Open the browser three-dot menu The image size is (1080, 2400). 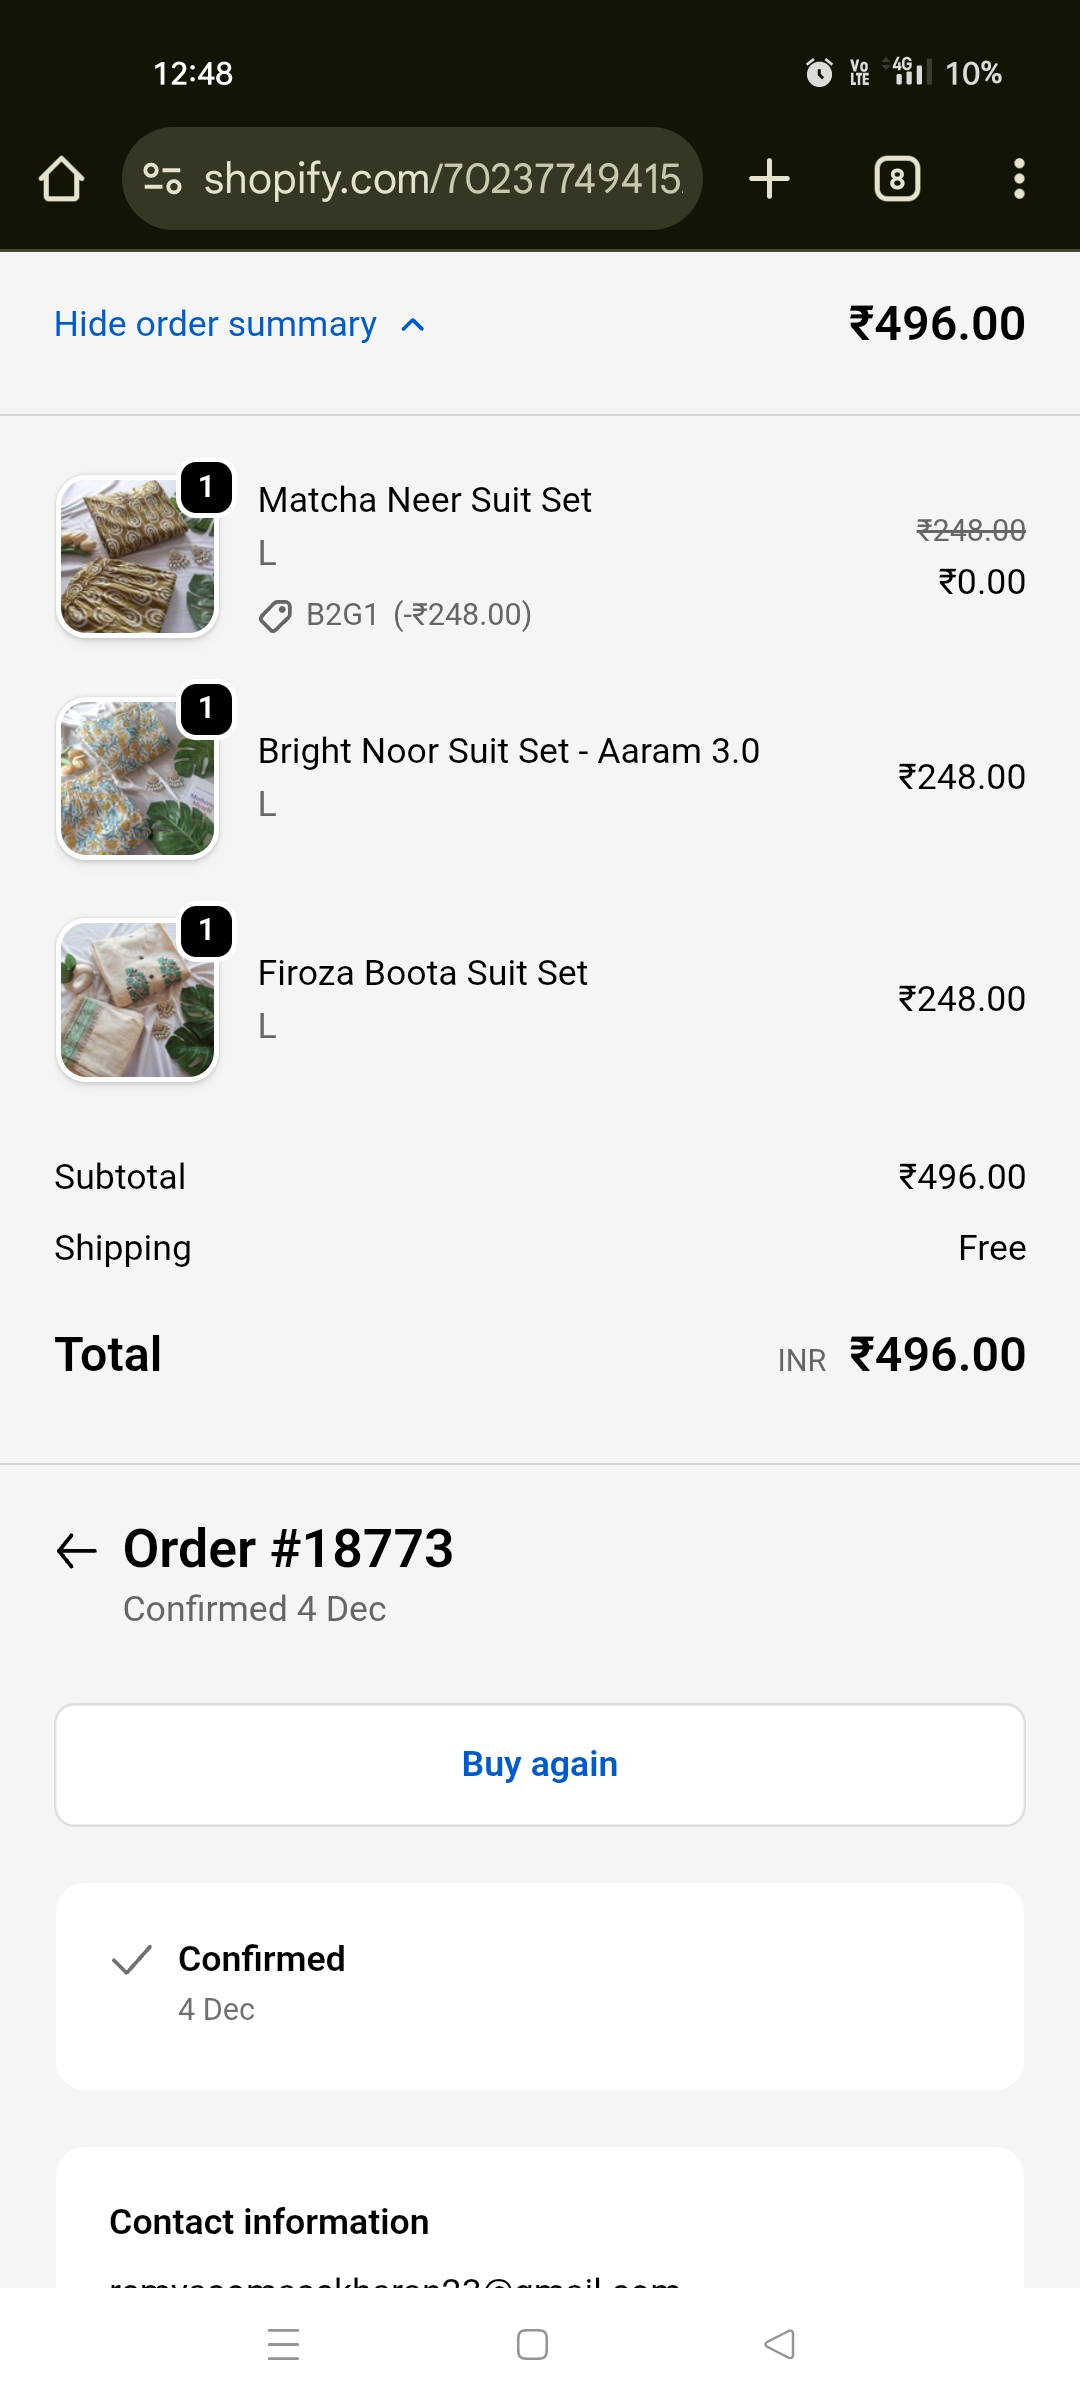pyautogui.click(x=1018, y=179)
